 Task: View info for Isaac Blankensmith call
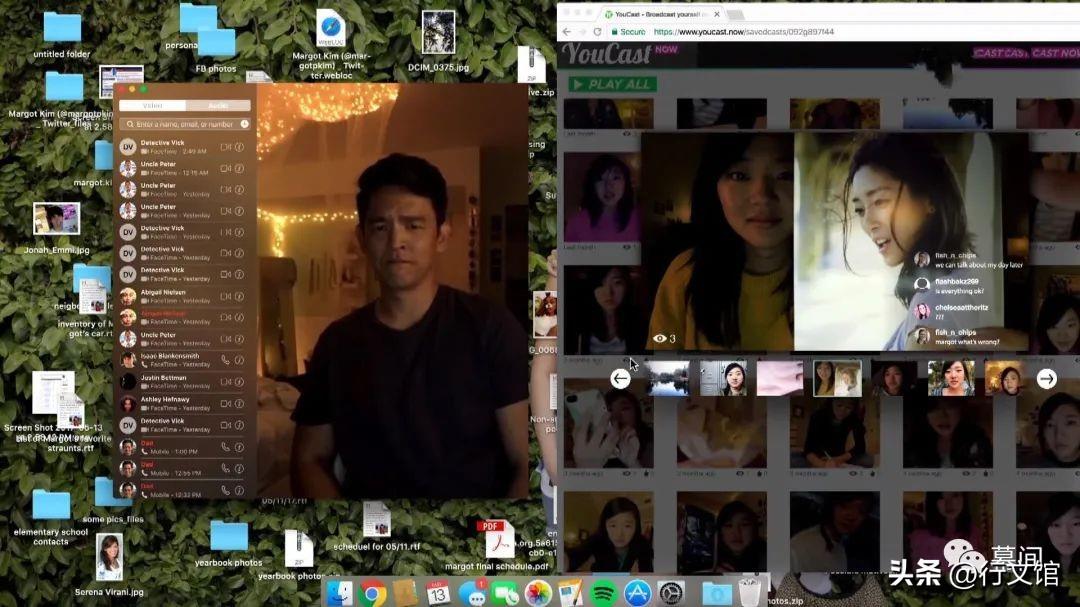click(x=240, y=360)
